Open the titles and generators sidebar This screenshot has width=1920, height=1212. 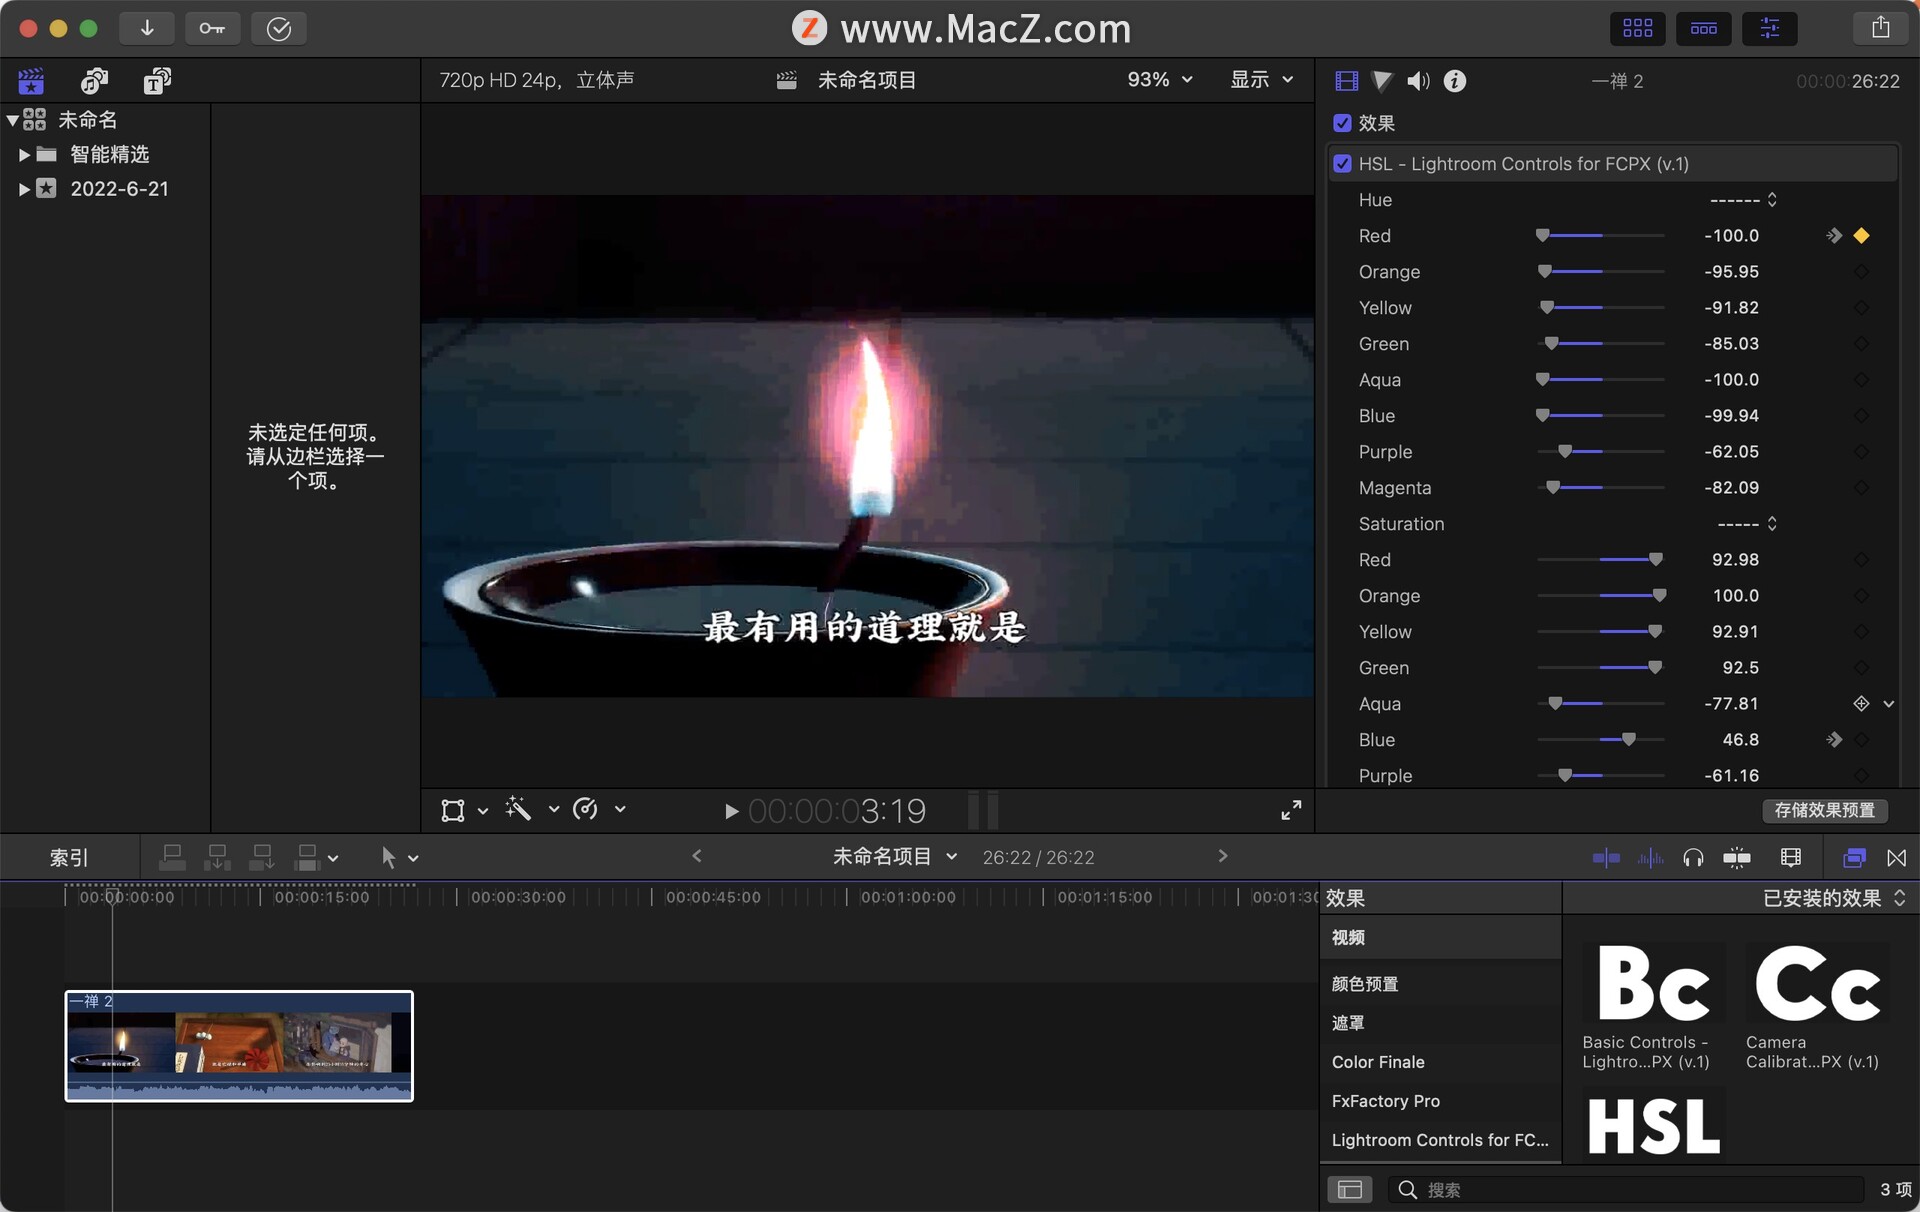[157, 81]
